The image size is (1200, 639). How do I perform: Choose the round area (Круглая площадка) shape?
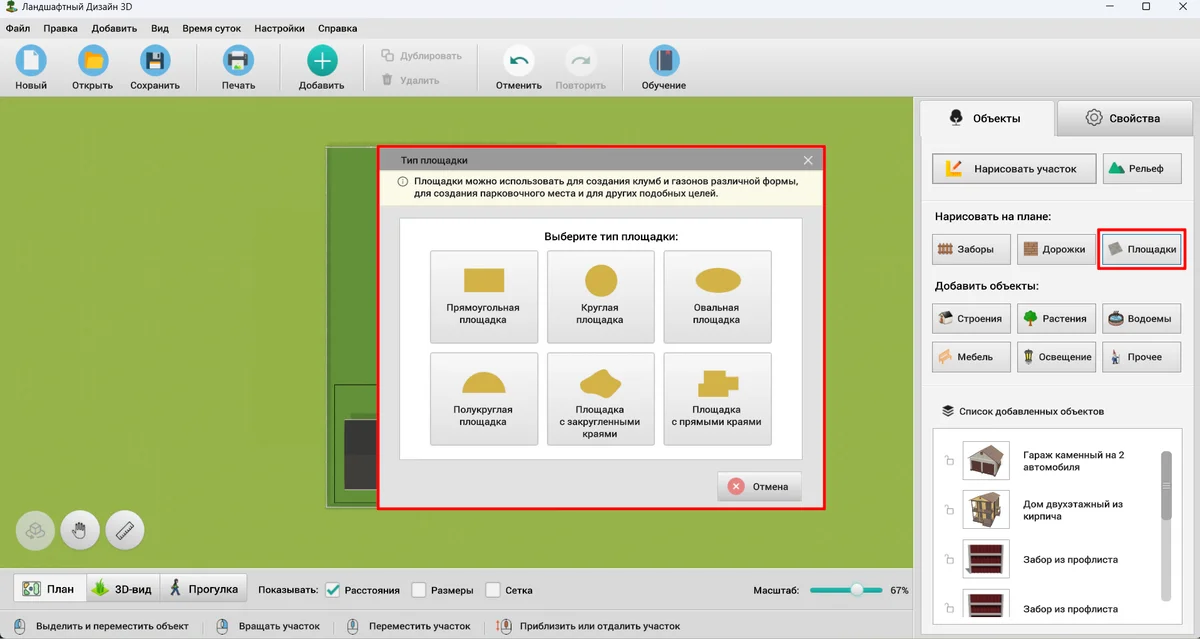coord(600,296)
